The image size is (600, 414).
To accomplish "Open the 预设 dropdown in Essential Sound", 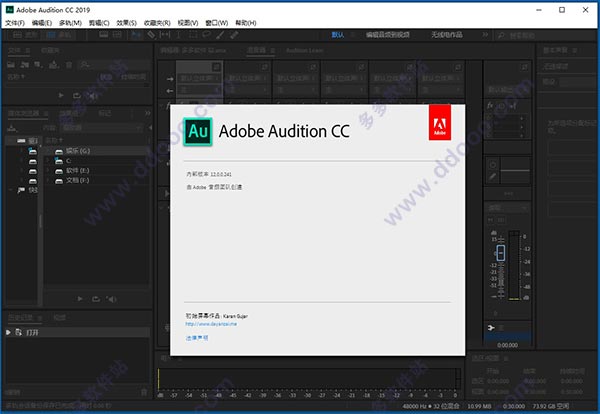I will 579,81.
